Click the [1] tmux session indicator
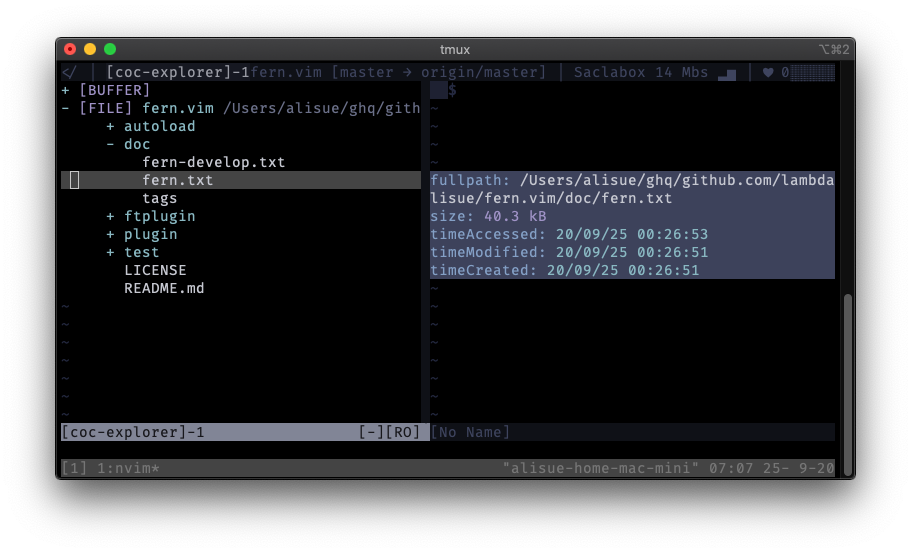The height and width of the screenshot is (553, 911). pos(74,468)
